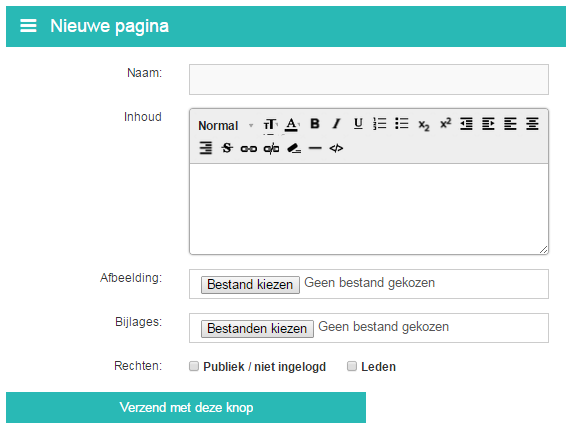Switch to HTML source code view

336,148
